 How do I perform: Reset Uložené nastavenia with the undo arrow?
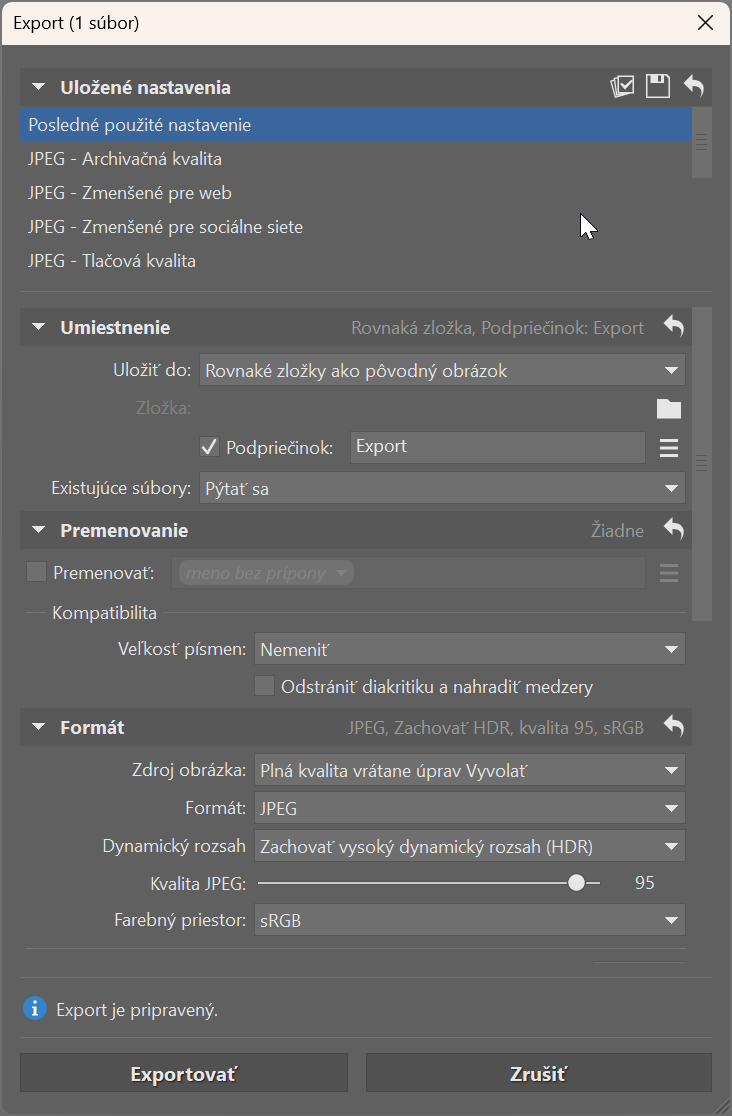[694, 85]
